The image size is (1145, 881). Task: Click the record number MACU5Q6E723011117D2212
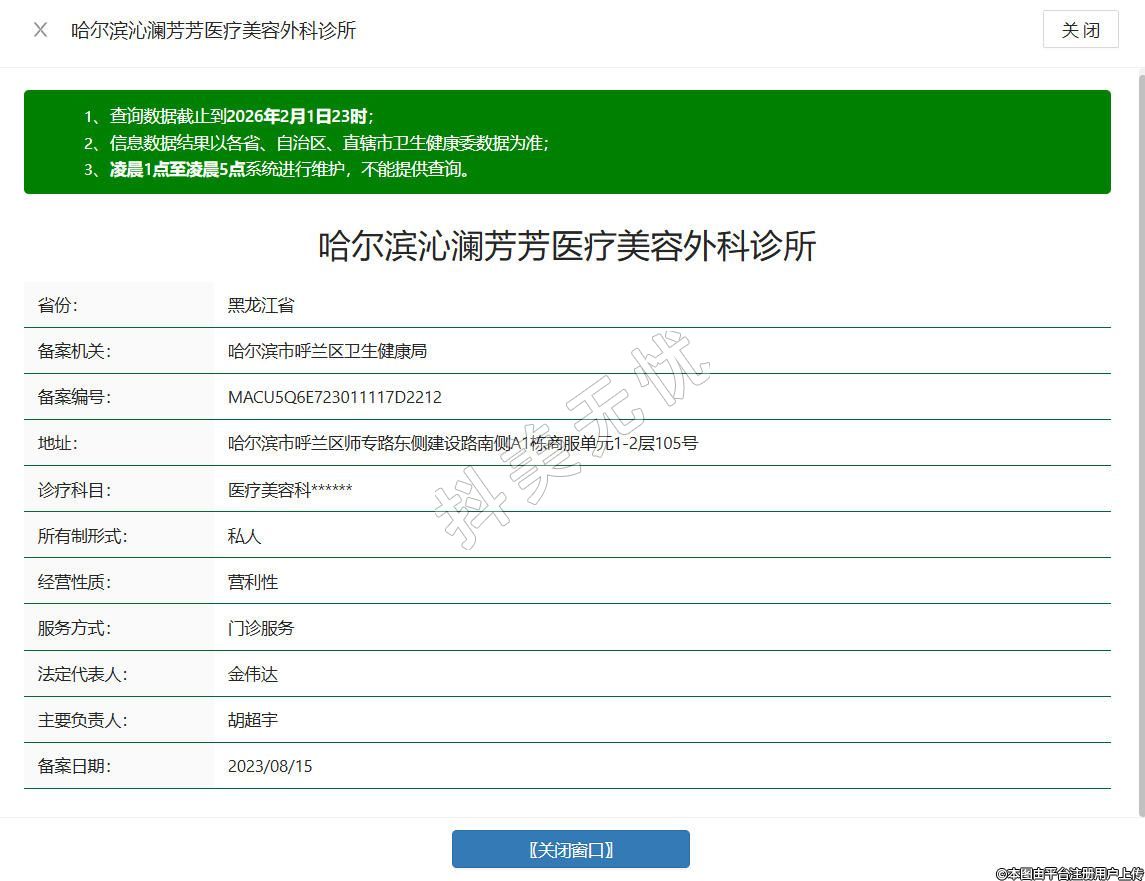point(334,398)
